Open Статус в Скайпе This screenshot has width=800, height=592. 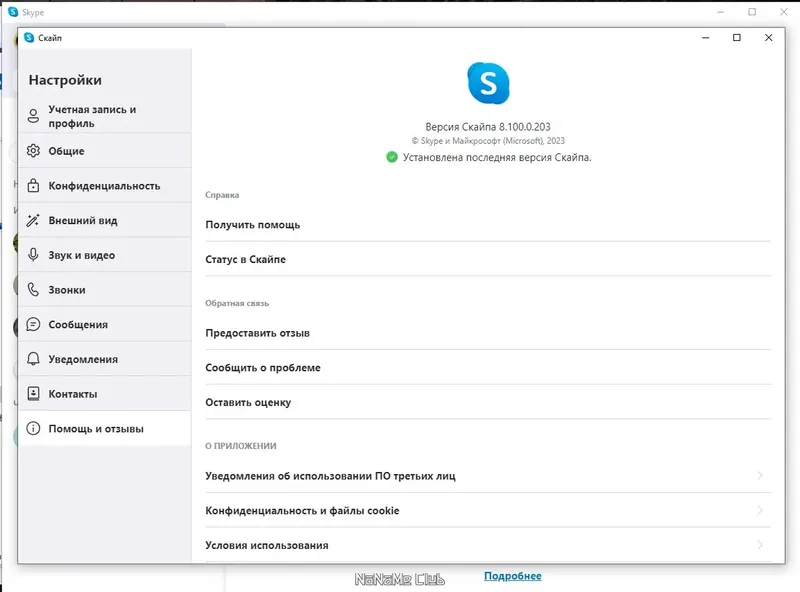(488, 259)
